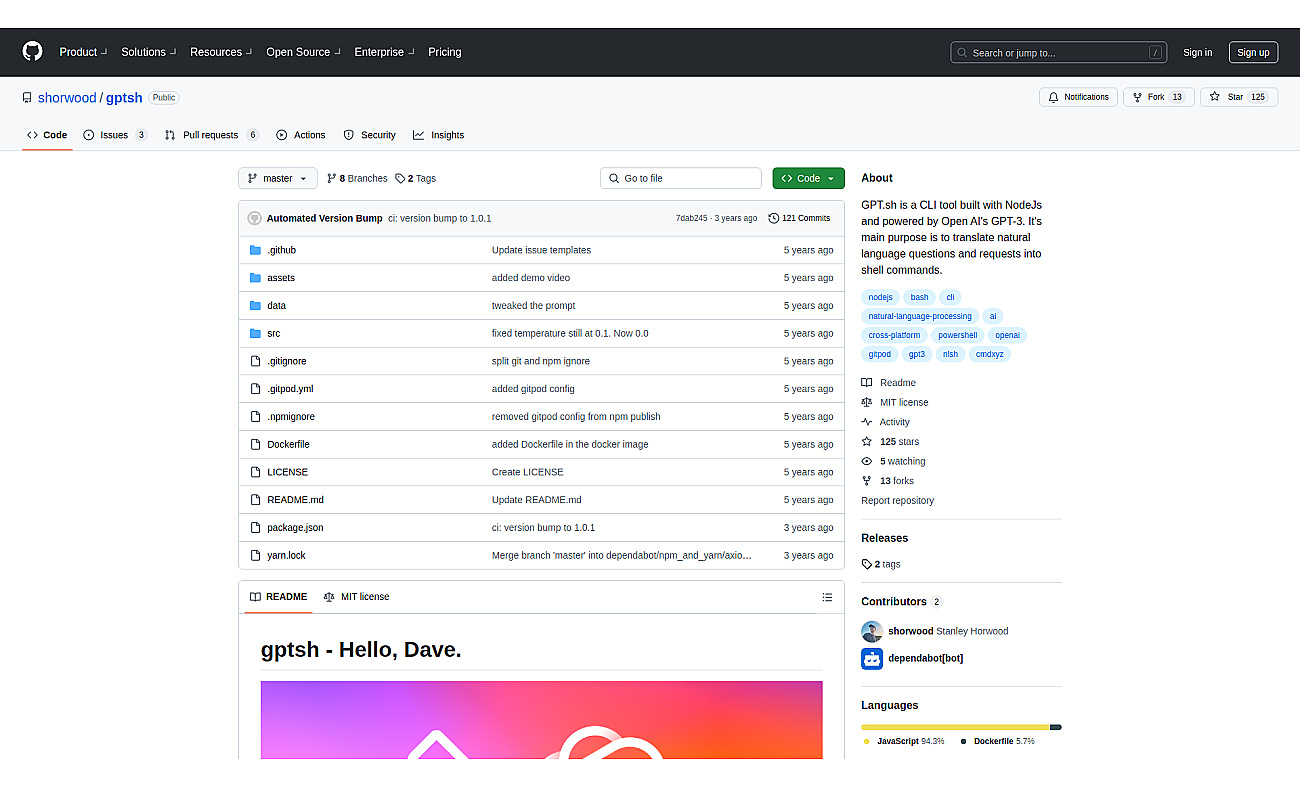Open the data folder

click(x=276, y=306)
